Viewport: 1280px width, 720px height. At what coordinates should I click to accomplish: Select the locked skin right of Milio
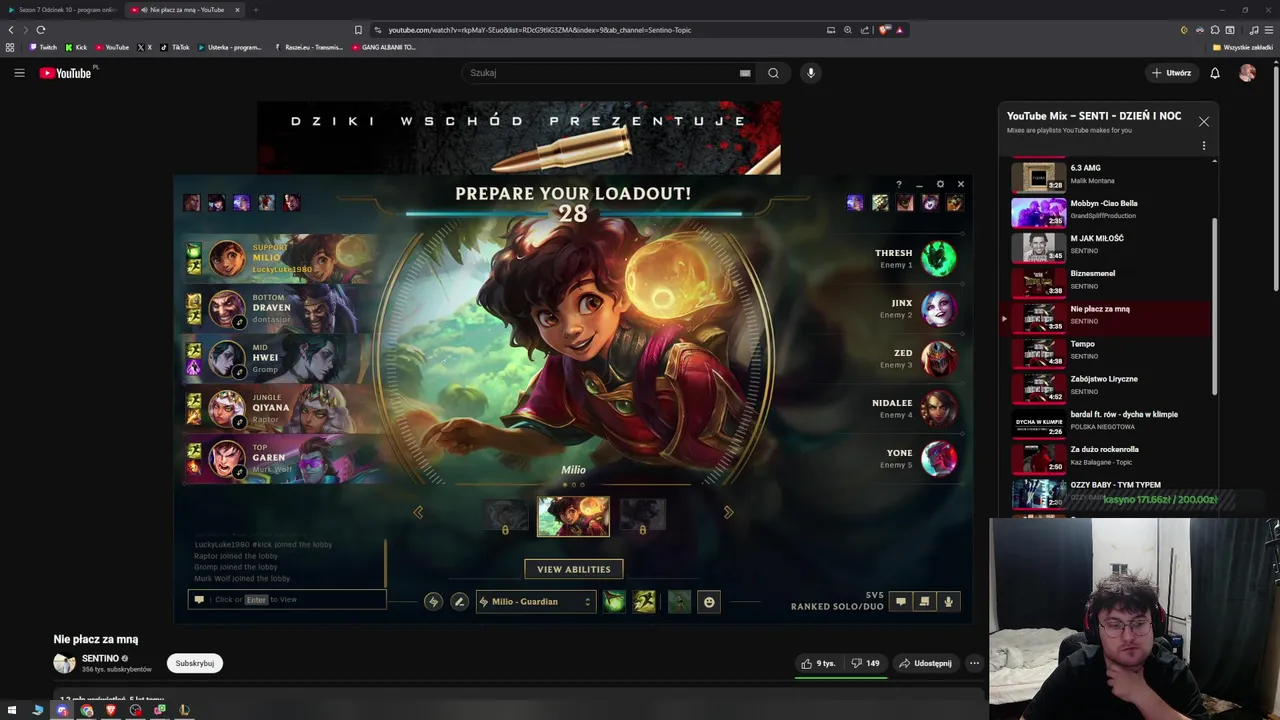[x=642, y=516]
